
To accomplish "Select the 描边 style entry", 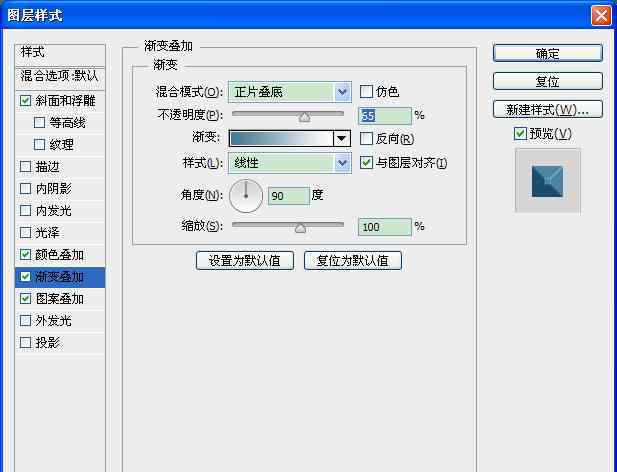I will pos(47,167).
